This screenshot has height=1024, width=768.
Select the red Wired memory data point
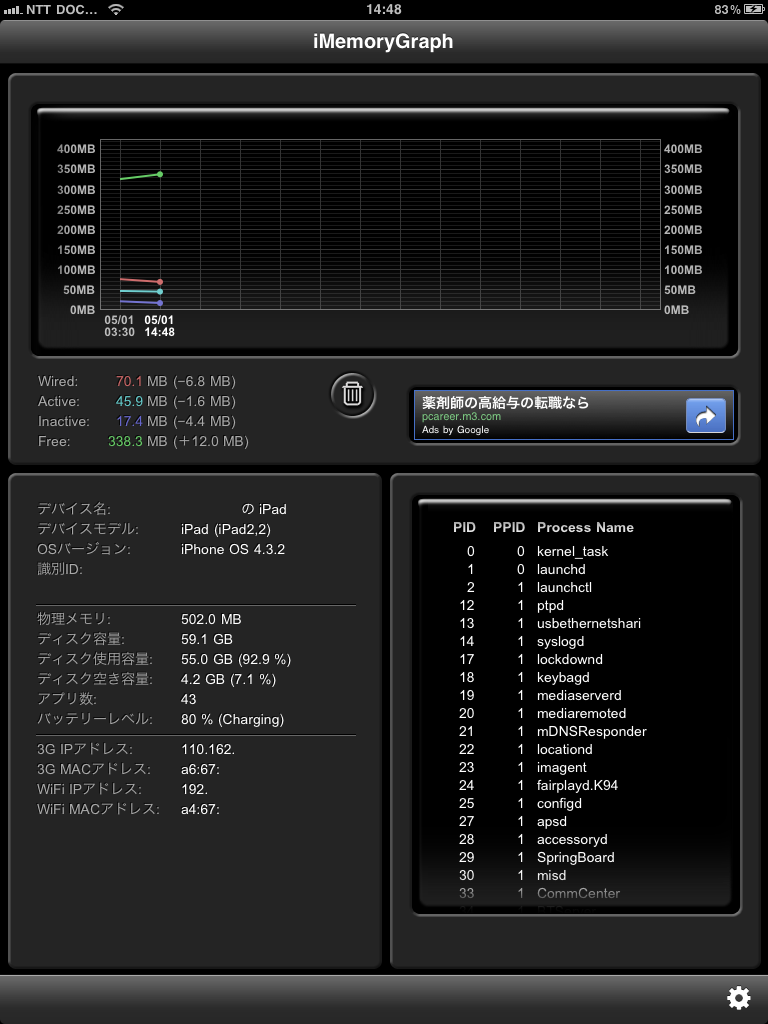tap(160, 282)
